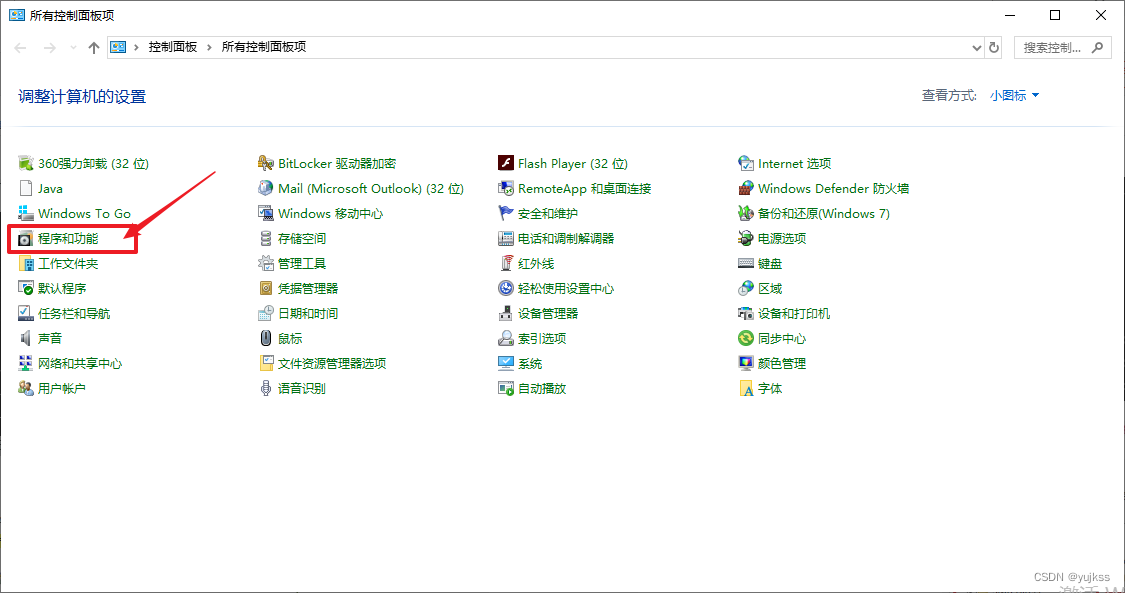The image size is (1125, 593).
Task: Click the Windows 移动中心 icon
Action: pos(266,214)
